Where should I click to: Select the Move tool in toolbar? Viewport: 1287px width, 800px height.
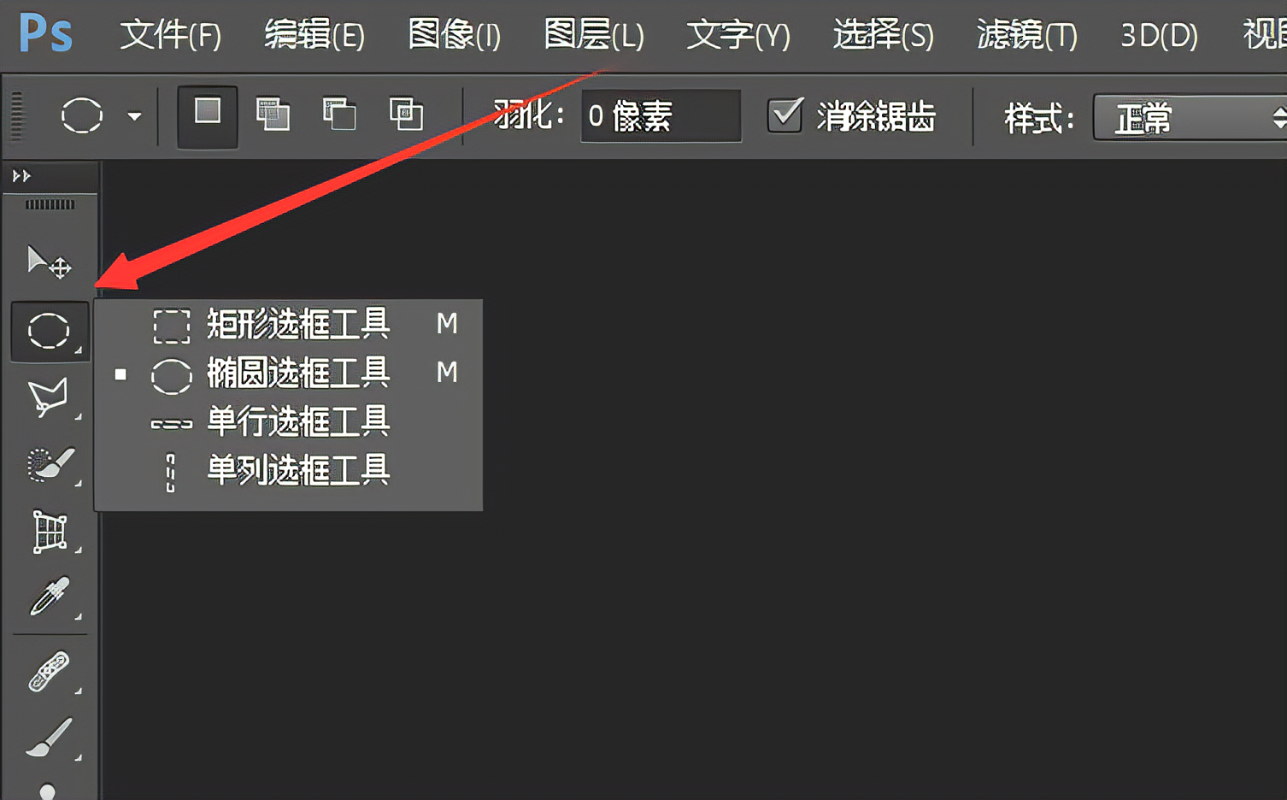[x=49, y=263]
